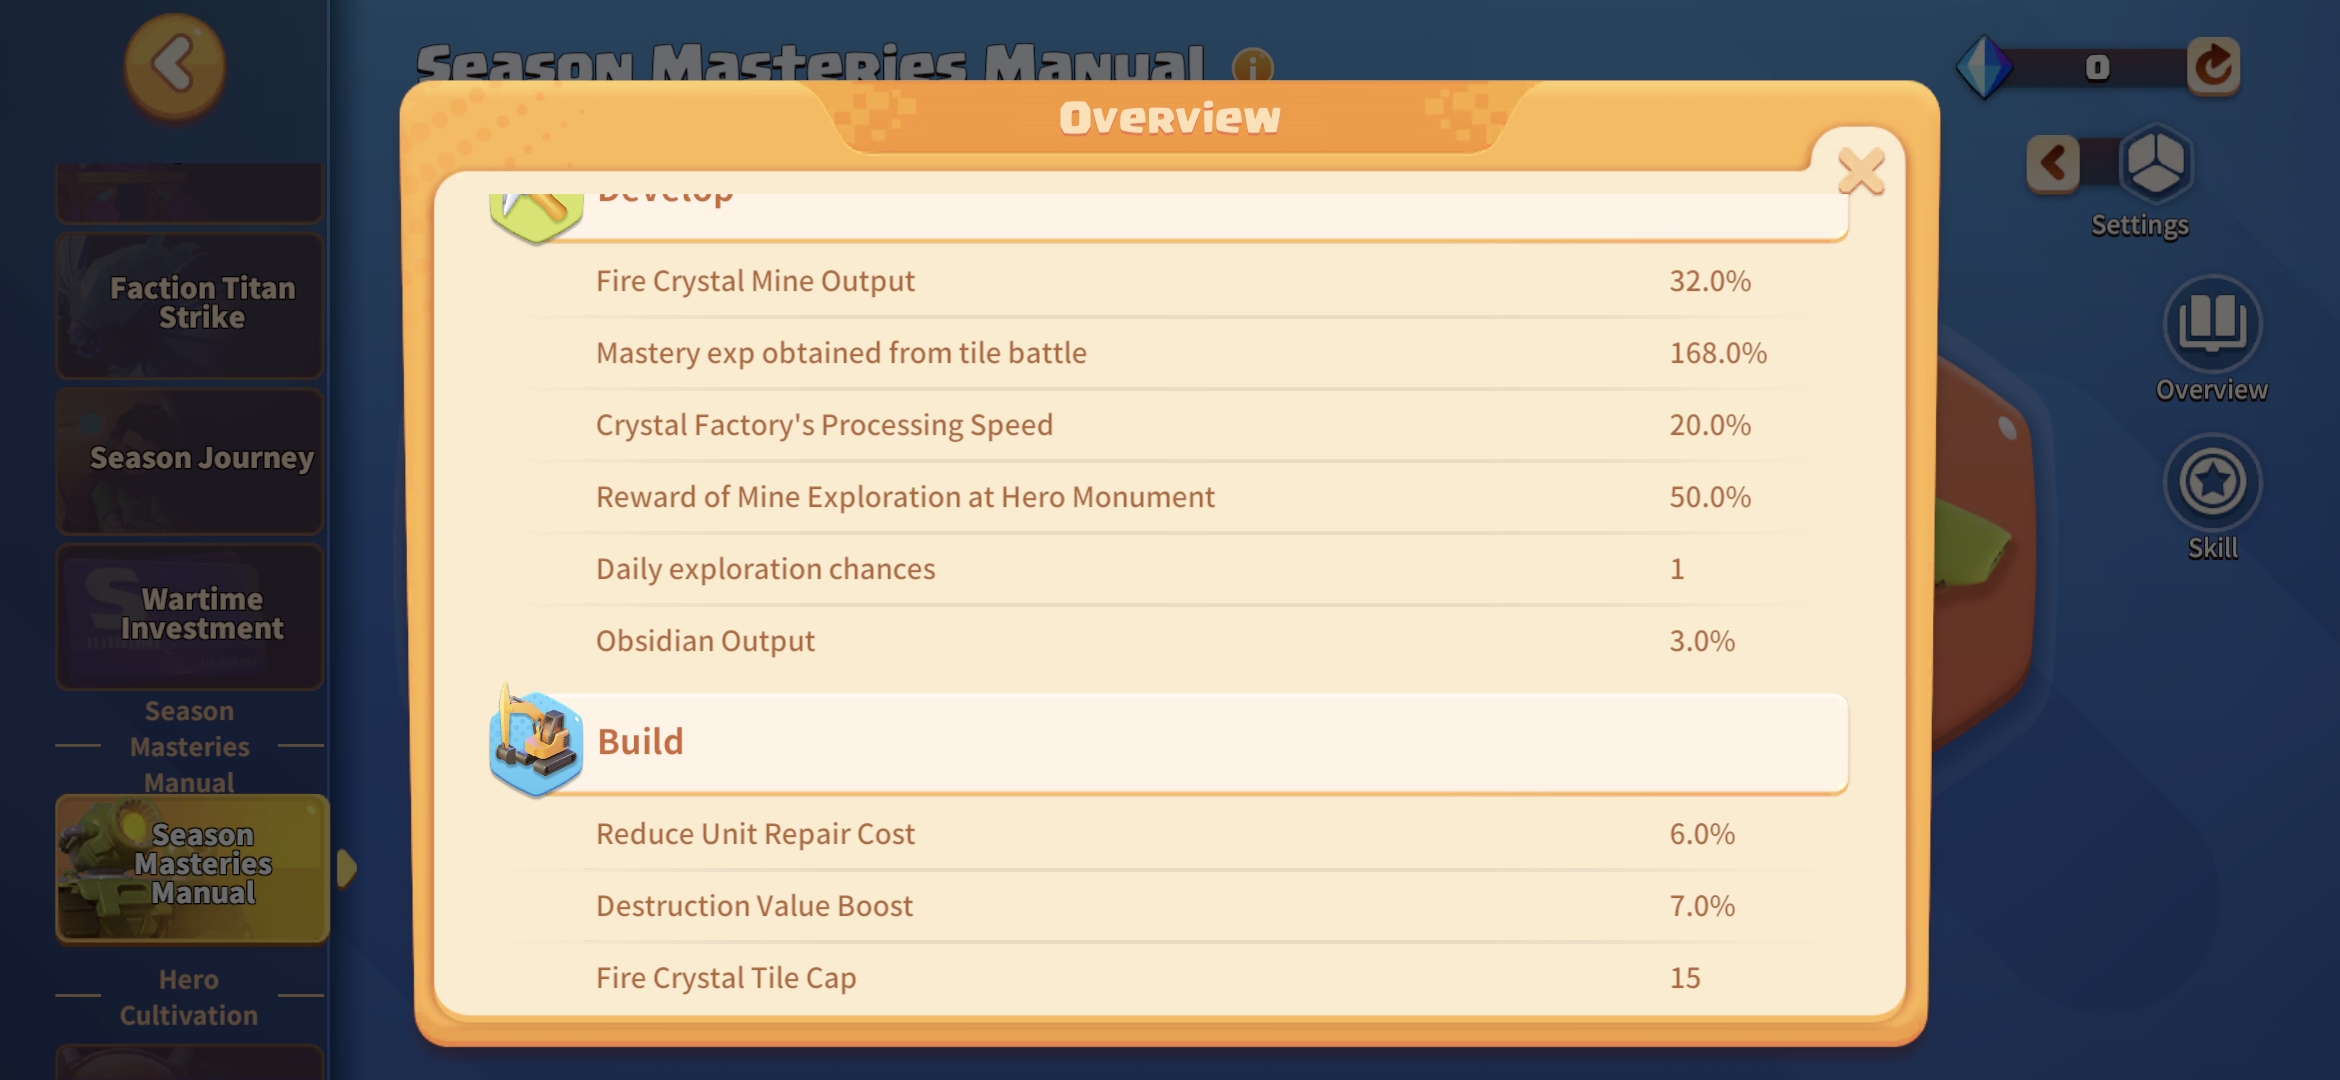The image size is (2340, 1080).
Task: Open the Overview book icon
Action: tap(2212, 325)
